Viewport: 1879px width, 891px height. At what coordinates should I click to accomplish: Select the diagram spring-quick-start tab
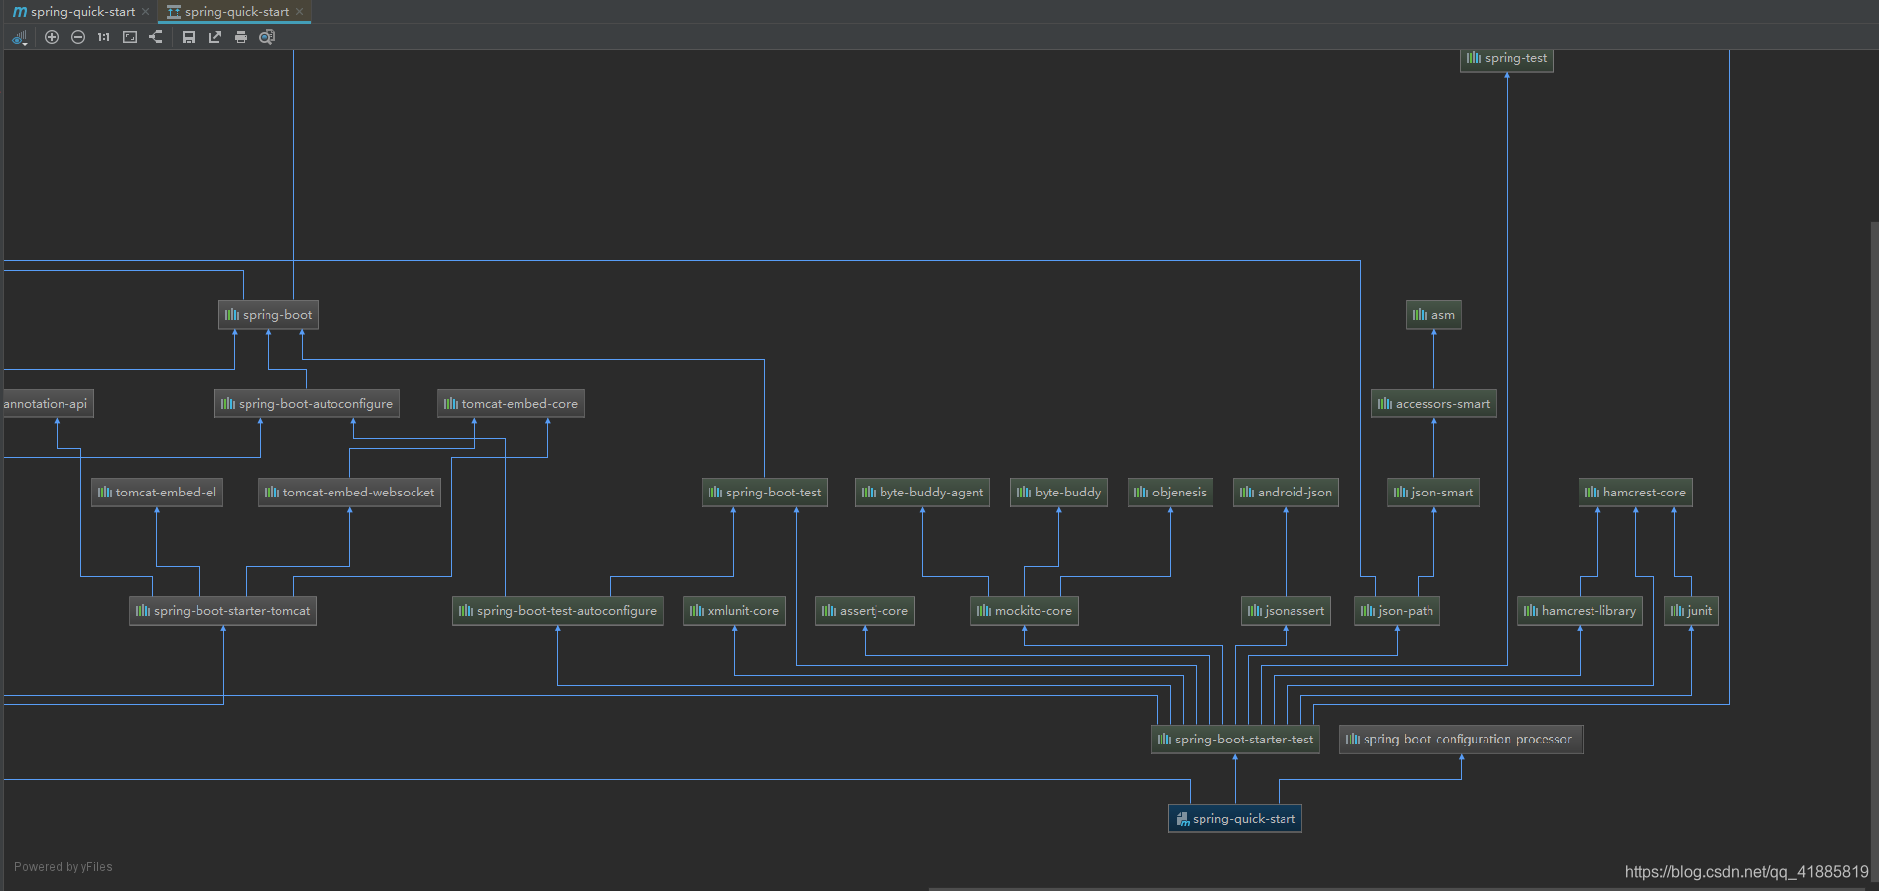click(228, 12)
